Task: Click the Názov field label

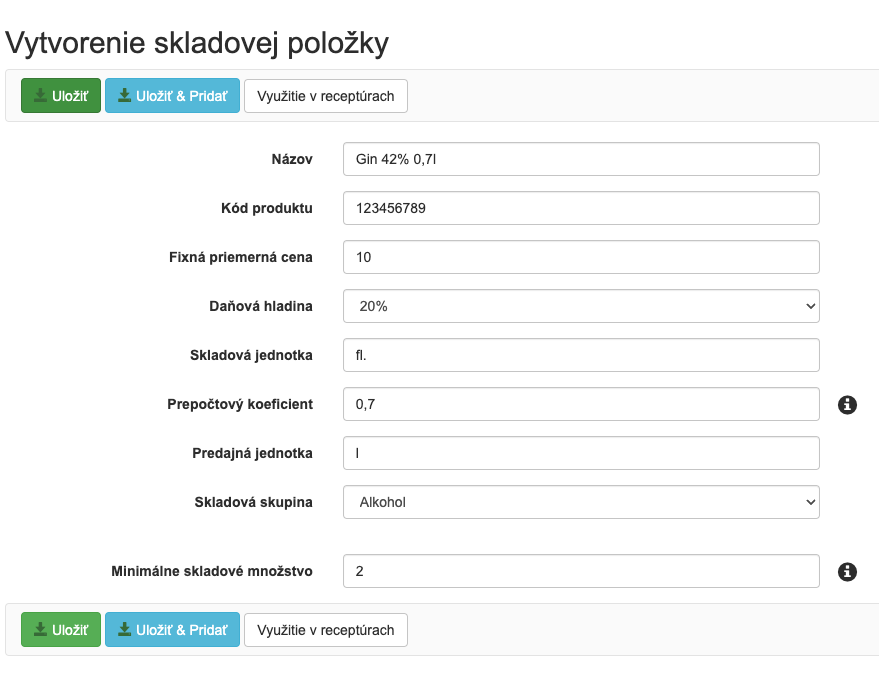Action: pyautogui.click(x=292, y=159)
